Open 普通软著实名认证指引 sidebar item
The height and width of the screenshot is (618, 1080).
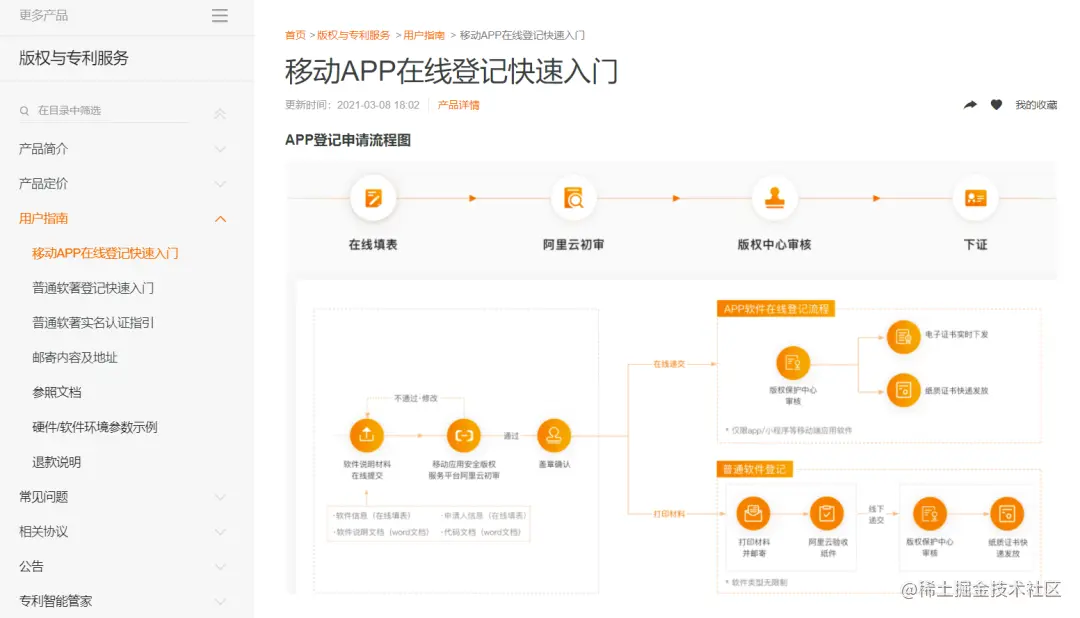[93, 322]
